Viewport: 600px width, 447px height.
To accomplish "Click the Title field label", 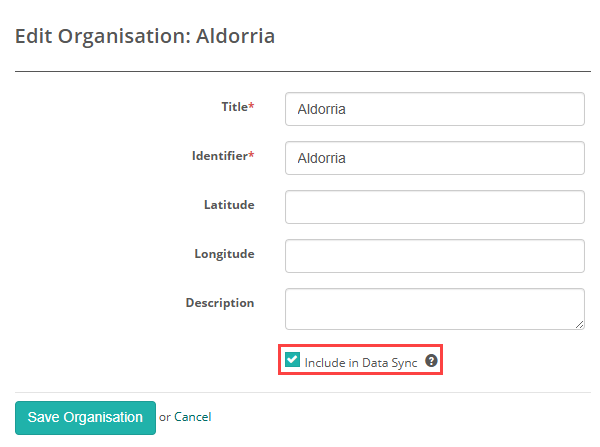I will 234,106.
